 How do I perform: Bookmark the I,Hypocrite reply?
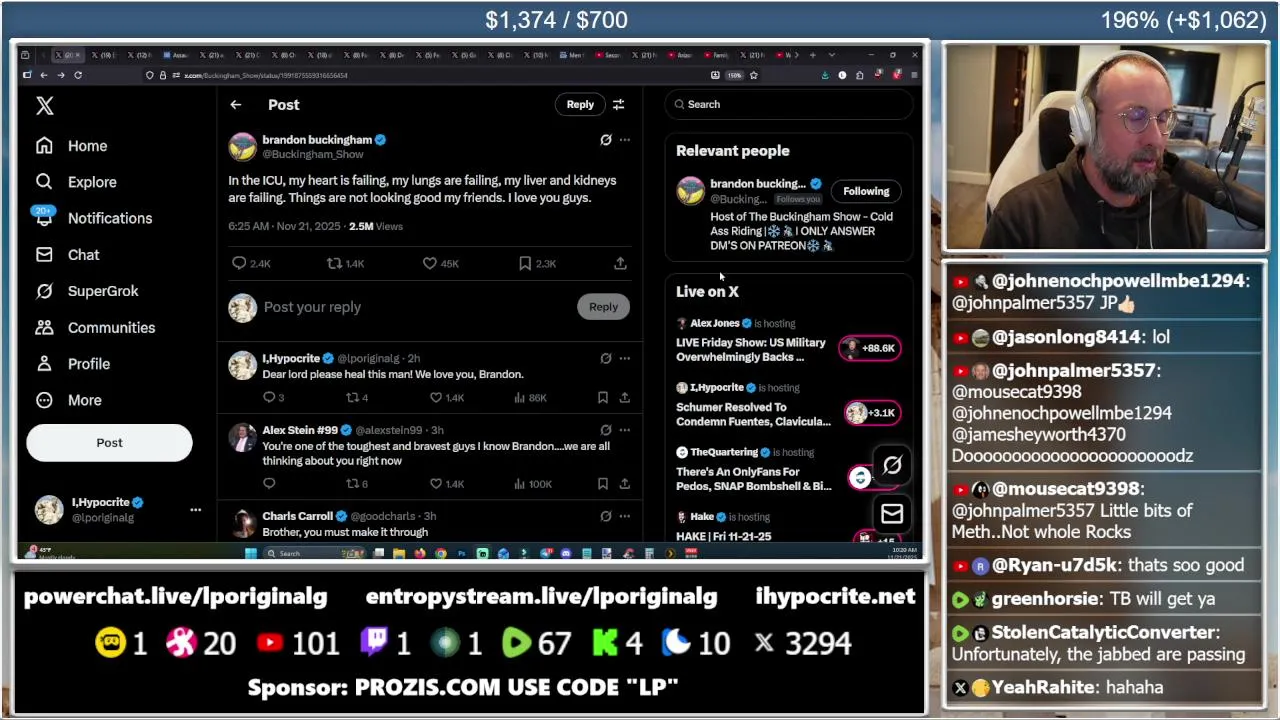coord(602,398)
